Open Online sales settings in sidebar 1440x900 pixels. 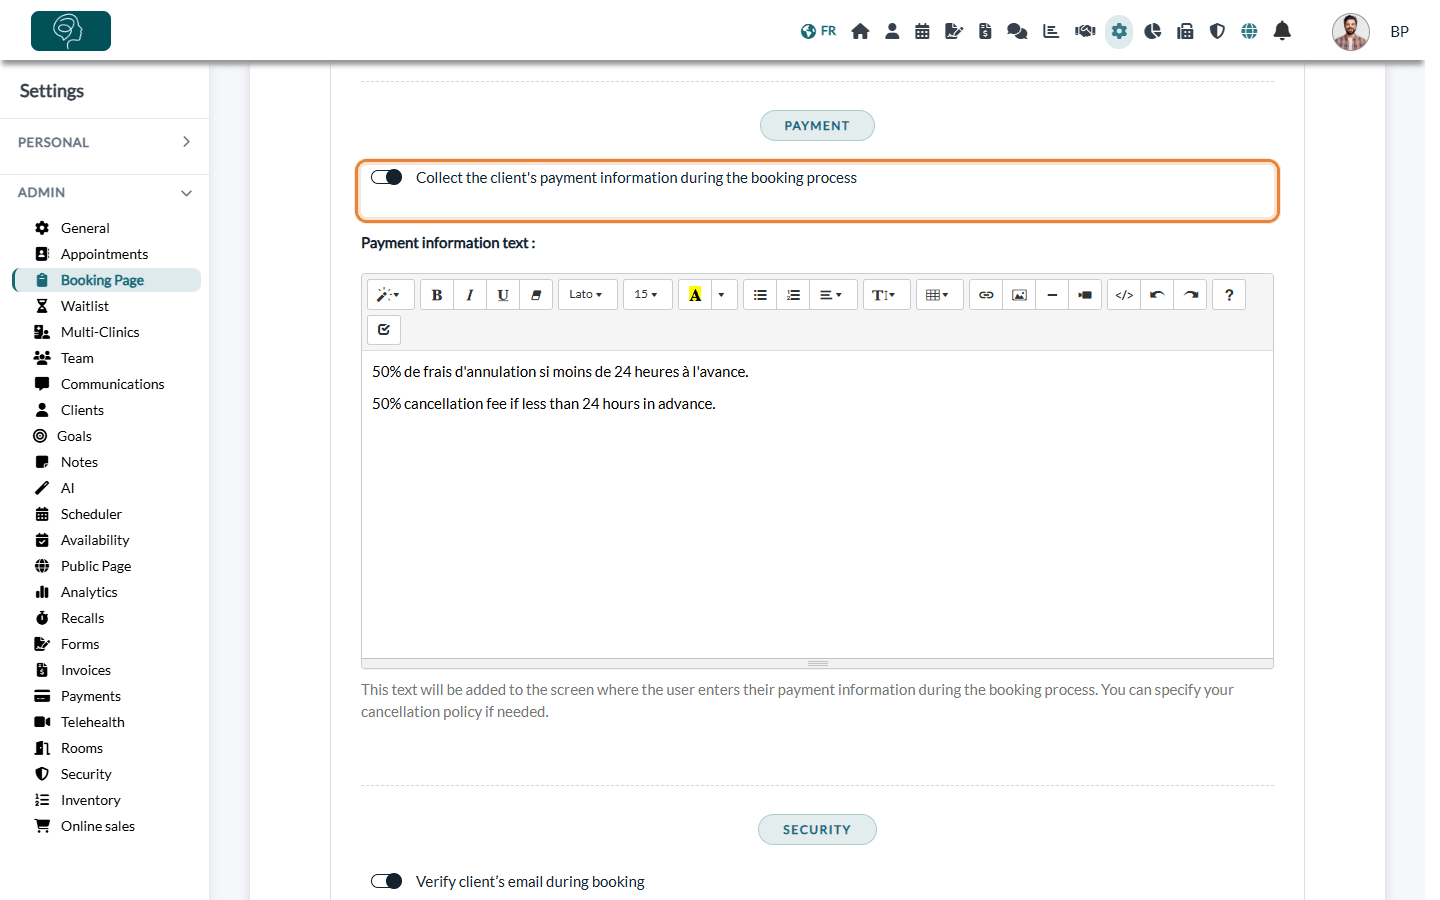click(97, 826)
